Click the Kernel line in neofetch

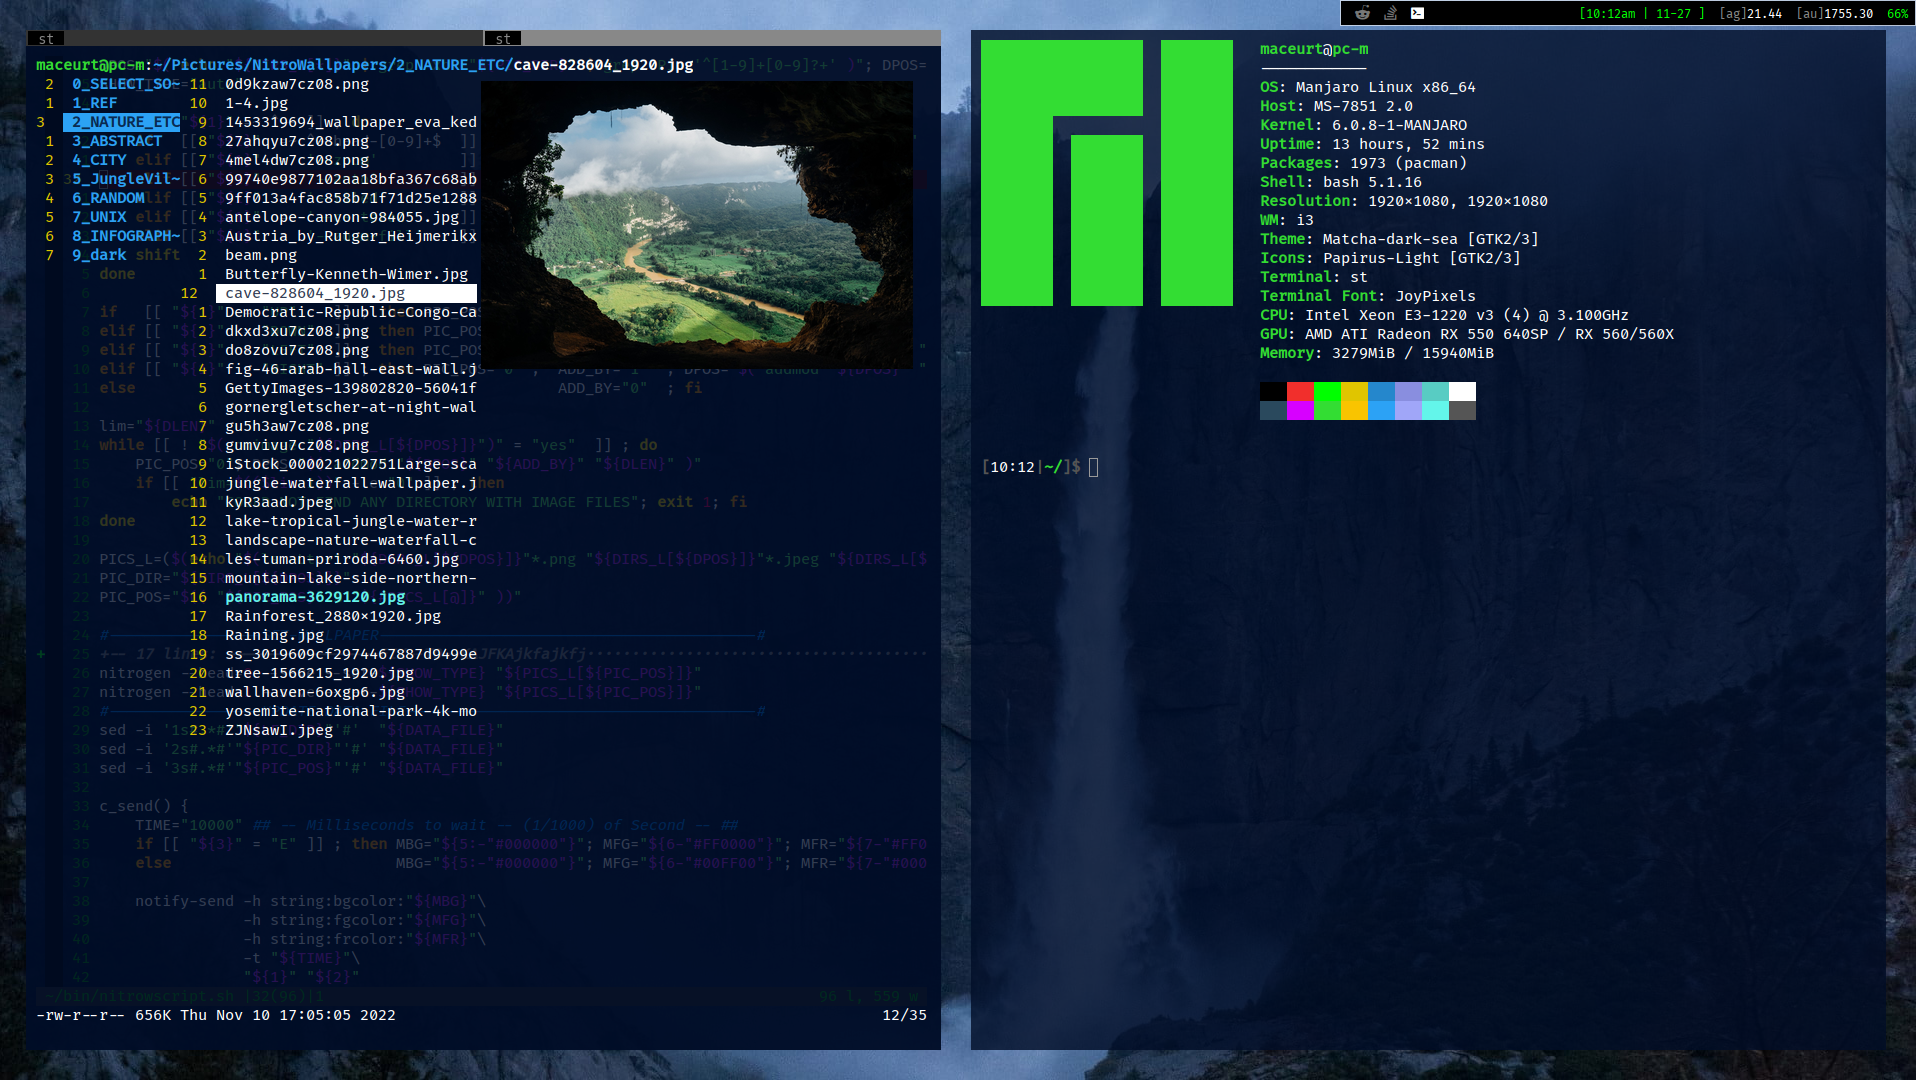1364,125
